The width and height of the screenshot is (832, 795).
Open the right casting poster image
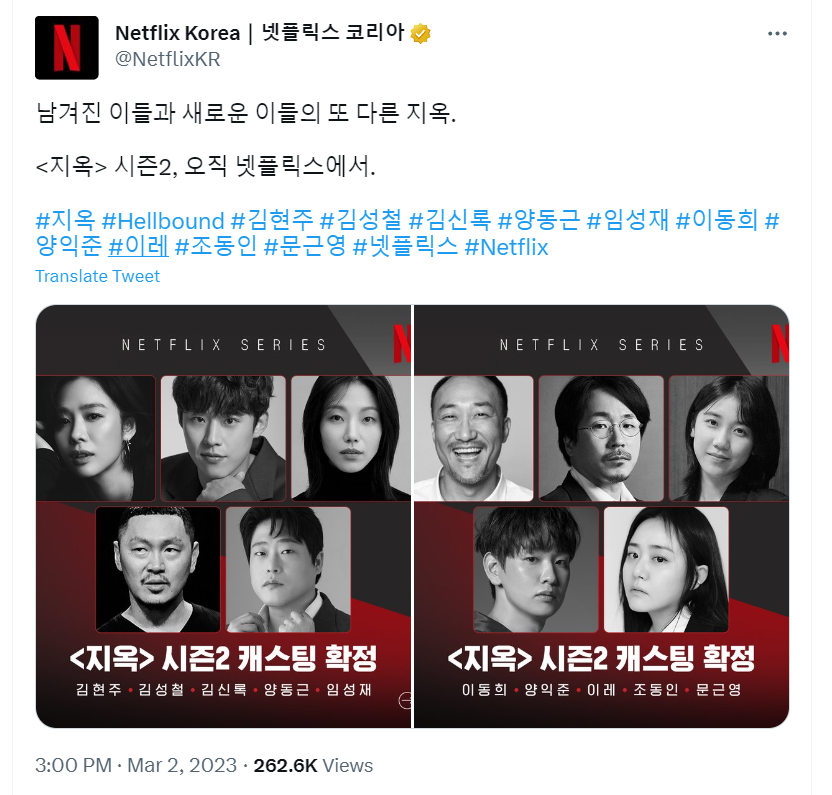coord(601,516)
